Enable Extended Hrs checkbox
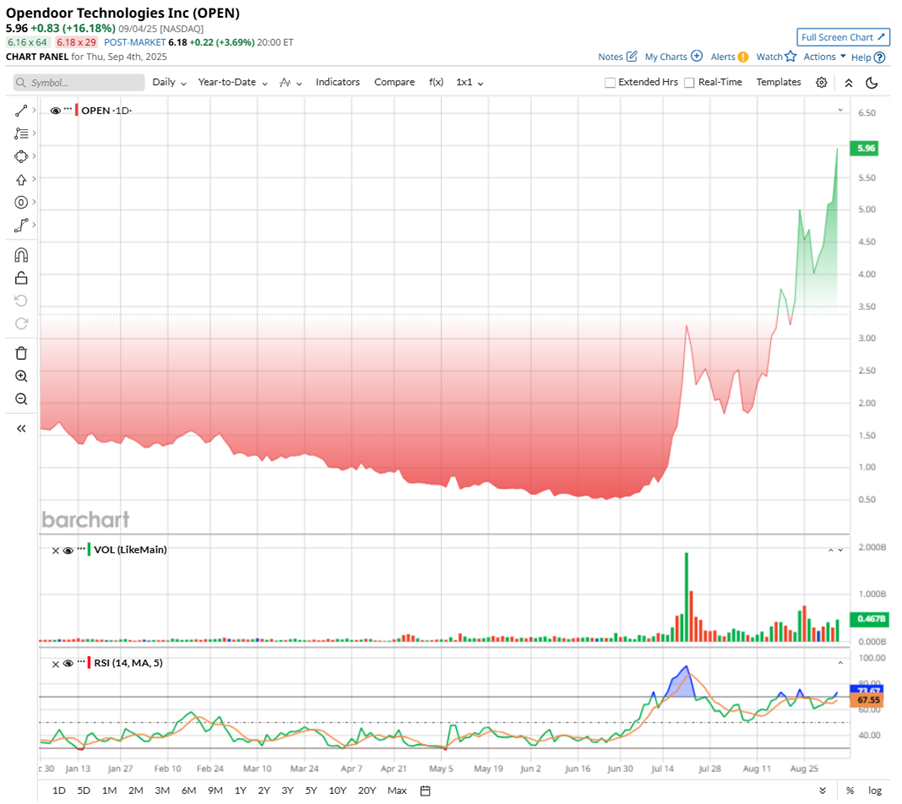The height and width of the screenshot is (804, 902). point(610,83)
